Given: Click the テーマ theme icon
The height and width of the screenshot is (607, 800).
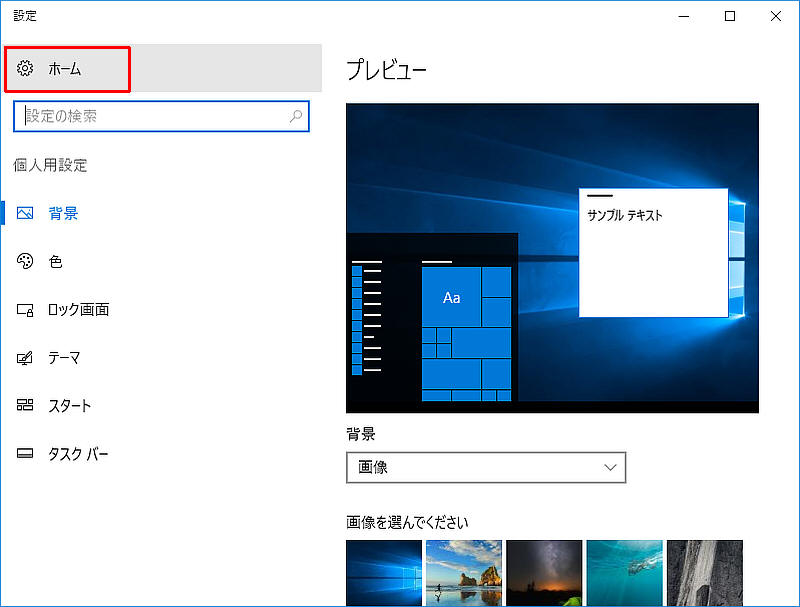Looking at the screenshot, I should point(25,358).
